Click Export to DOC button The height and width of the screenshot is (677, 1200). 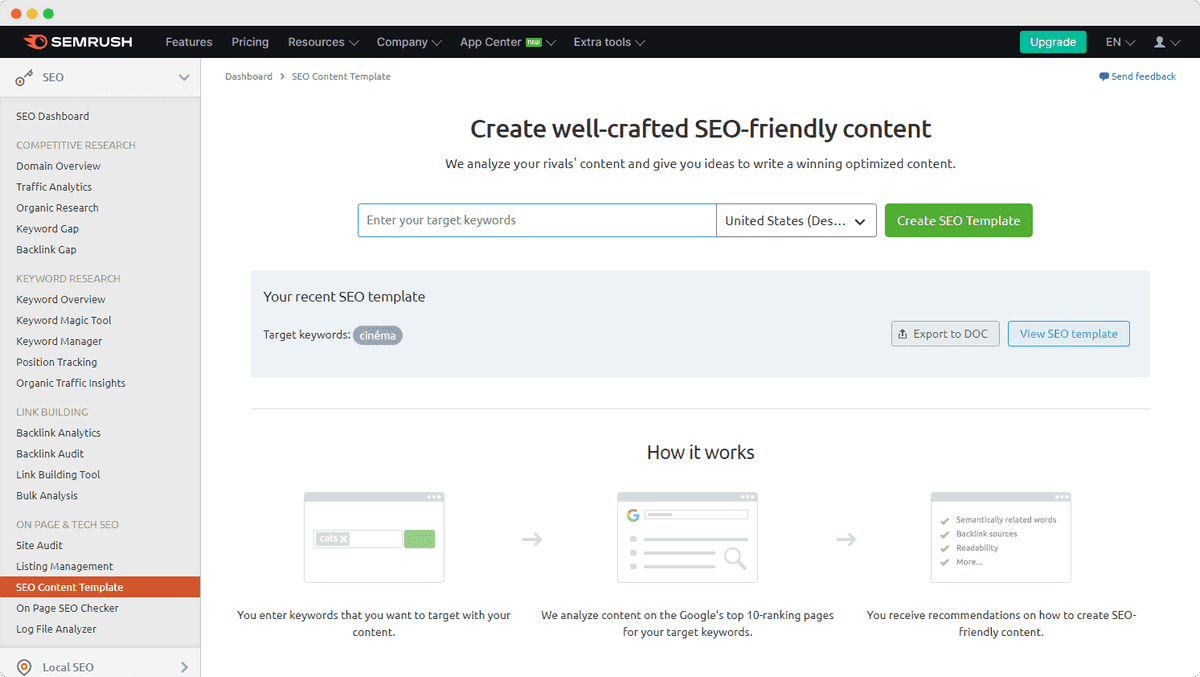click(x=945, y=334)
